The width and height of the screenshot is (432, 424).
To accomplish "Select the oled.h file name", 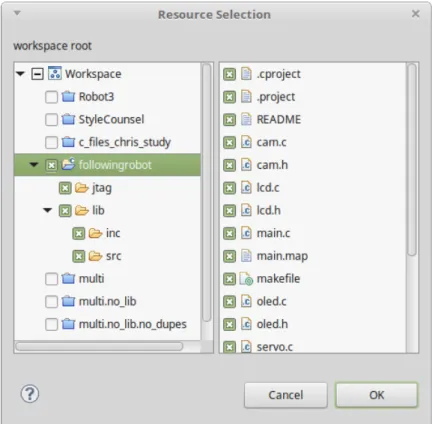I will [x=272, y=324].
